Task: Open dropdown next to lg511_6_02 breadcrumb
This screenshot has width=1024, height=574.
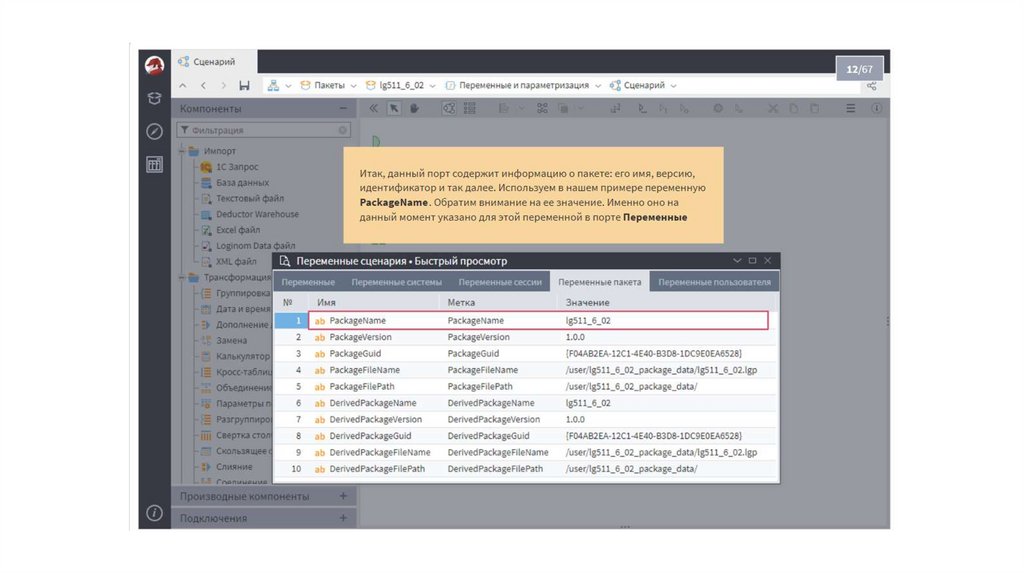Action: (432, 86)
